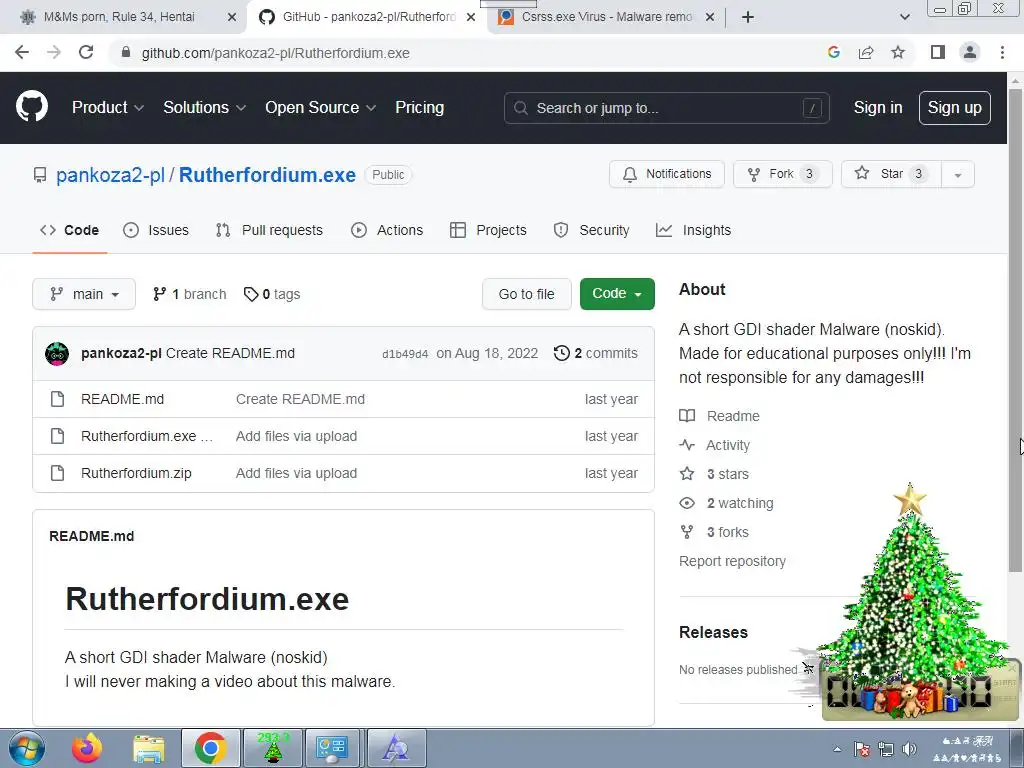Click Report repository link
The width and height of the screenshot is (1024, 768).
click(x=732, y=561)
